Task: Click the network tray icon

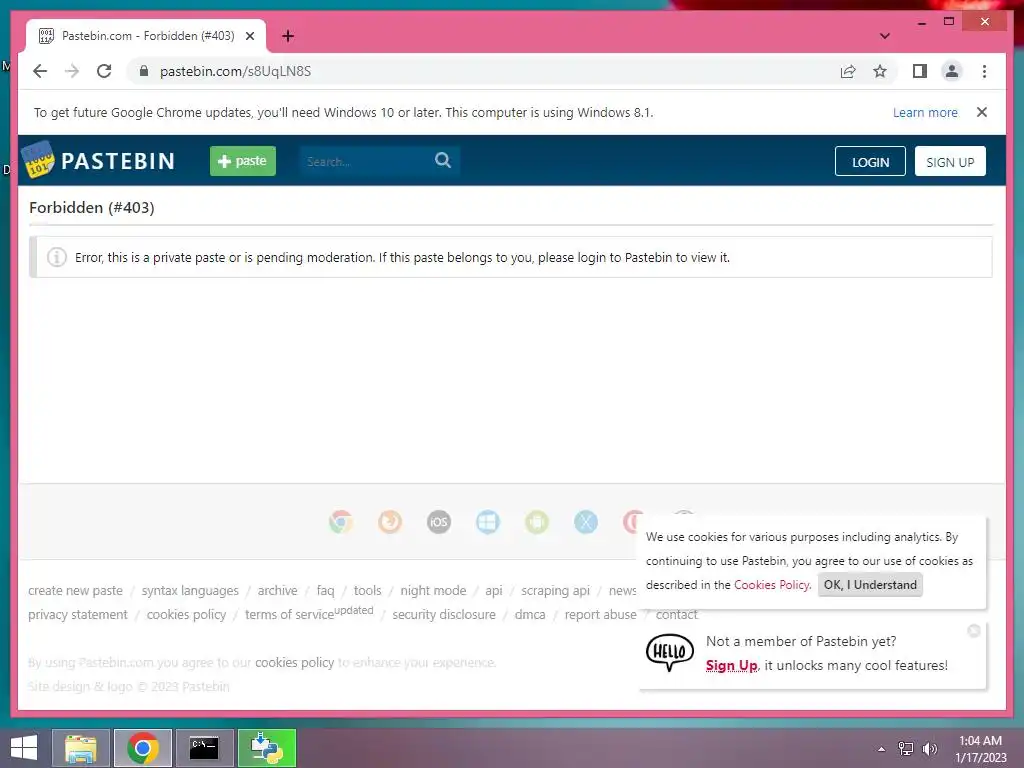Action: (906, 749)
